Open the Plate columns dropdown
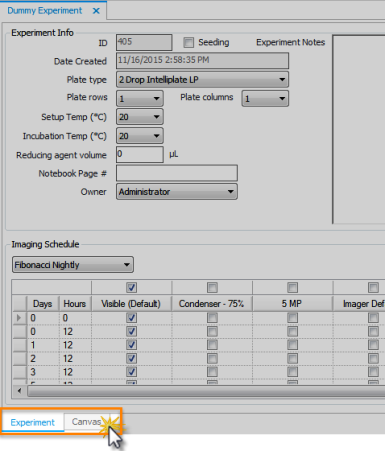Image resolution: width=385 pixels, height=451 pixels. pyautogui.click(x=265, y=99)
